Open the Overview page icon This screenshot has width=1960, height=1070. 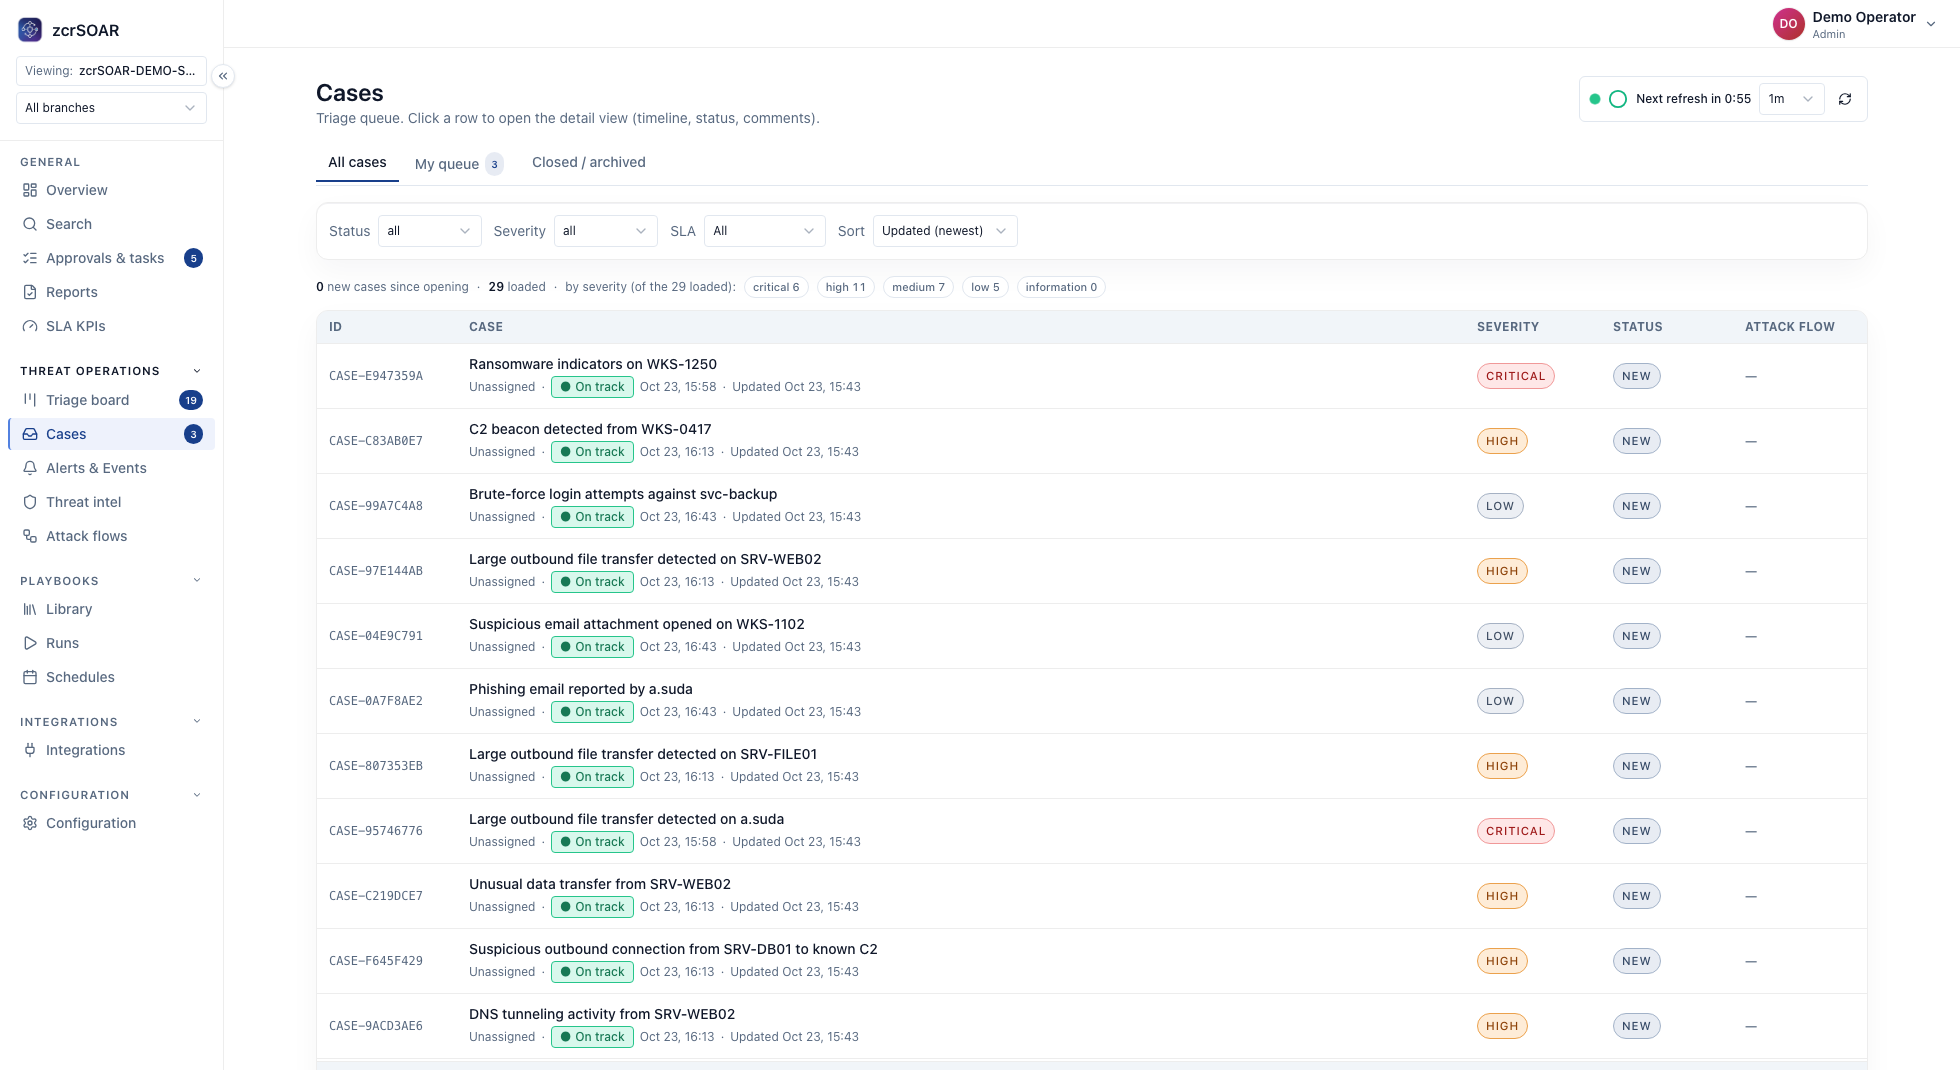pos(30,190)
